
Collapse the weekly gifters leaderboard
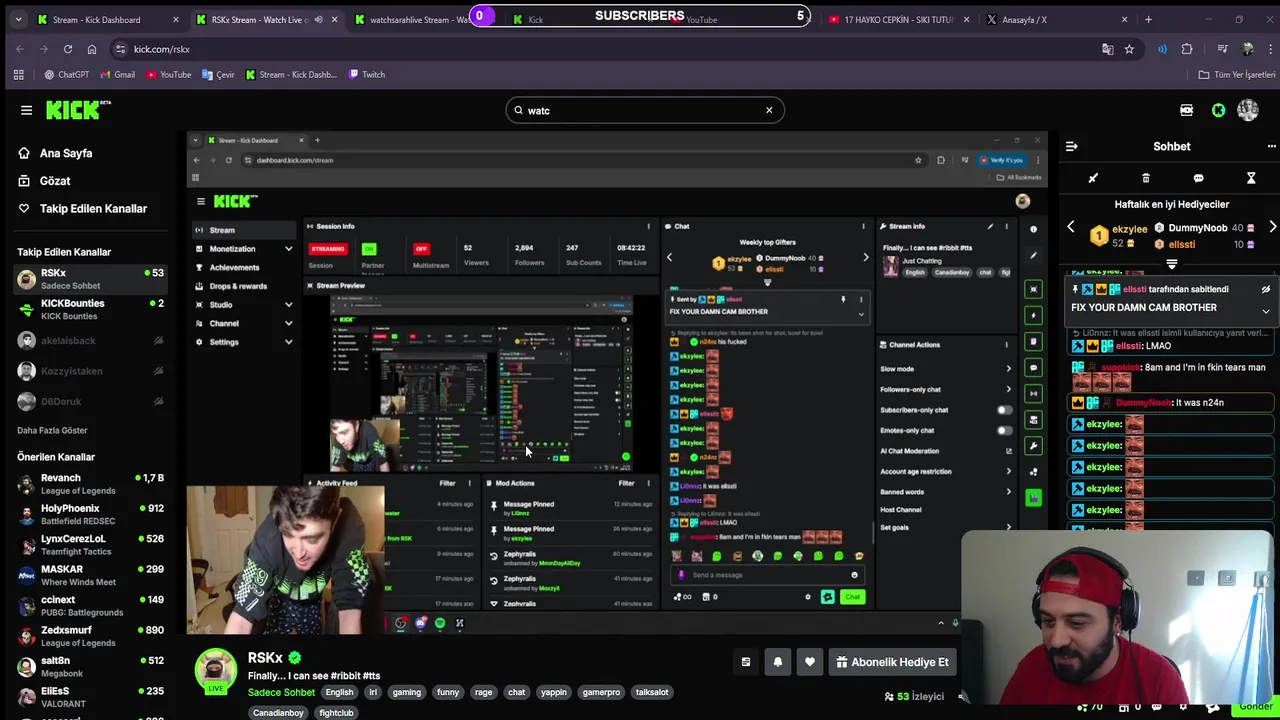[1171, 265]
